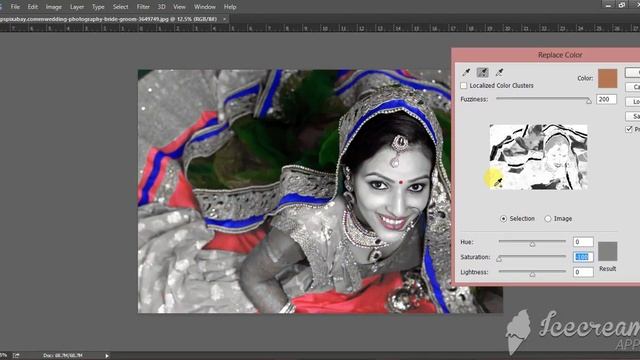Minimize the Photoshop window
640x360 pixels.
[608, 5]
